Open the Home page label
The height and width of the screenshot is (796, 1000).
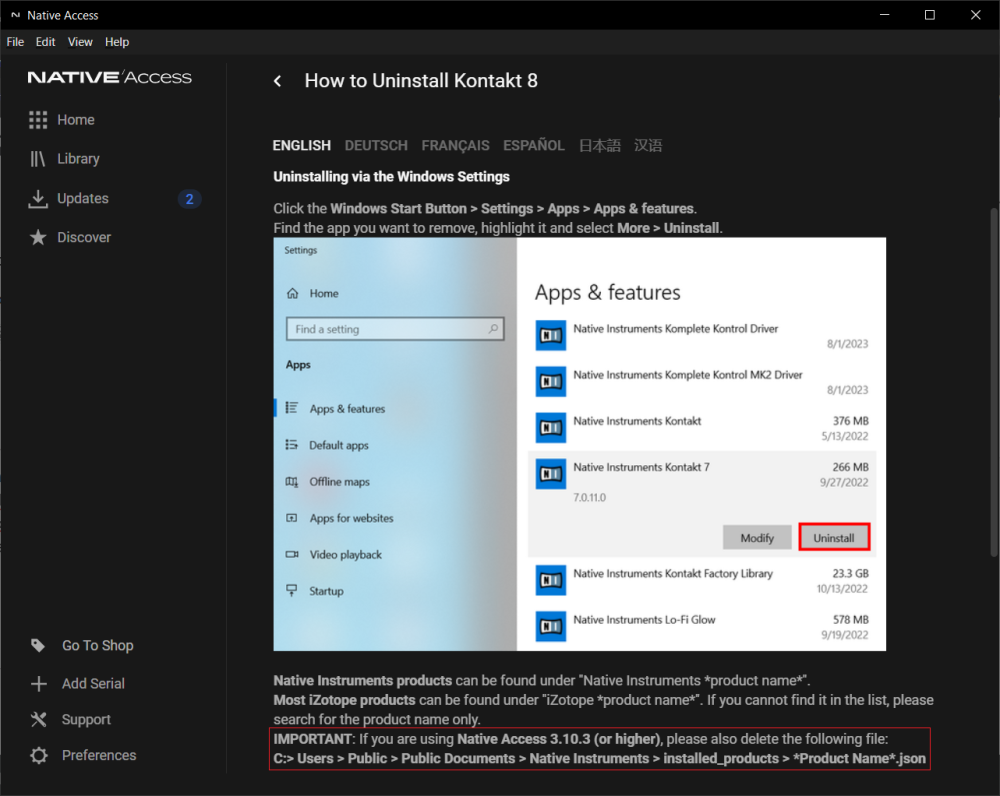pos(76,120)
